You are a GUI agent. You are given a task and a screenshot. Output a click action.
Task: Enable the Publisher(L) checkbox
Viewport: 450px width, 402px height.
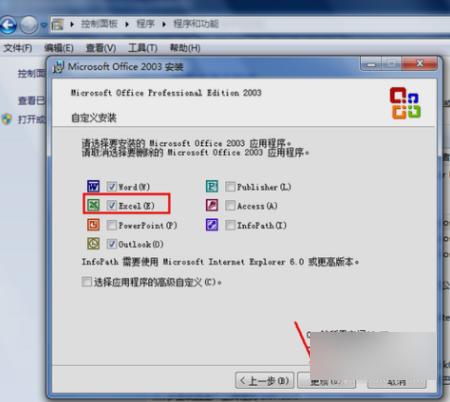(230, 187)
